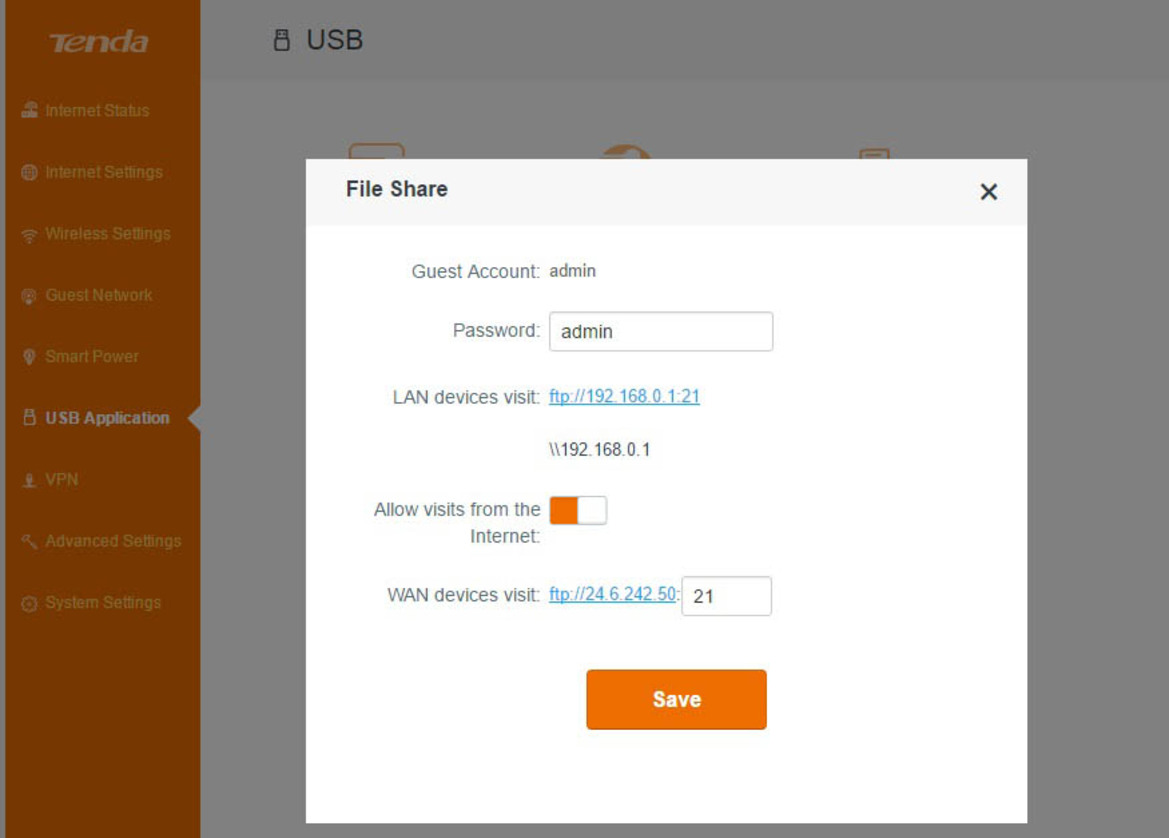The height and width of the screenshot is (838, 1169).
Task: Open Guest Network menu item
Action: click(98, 295)
